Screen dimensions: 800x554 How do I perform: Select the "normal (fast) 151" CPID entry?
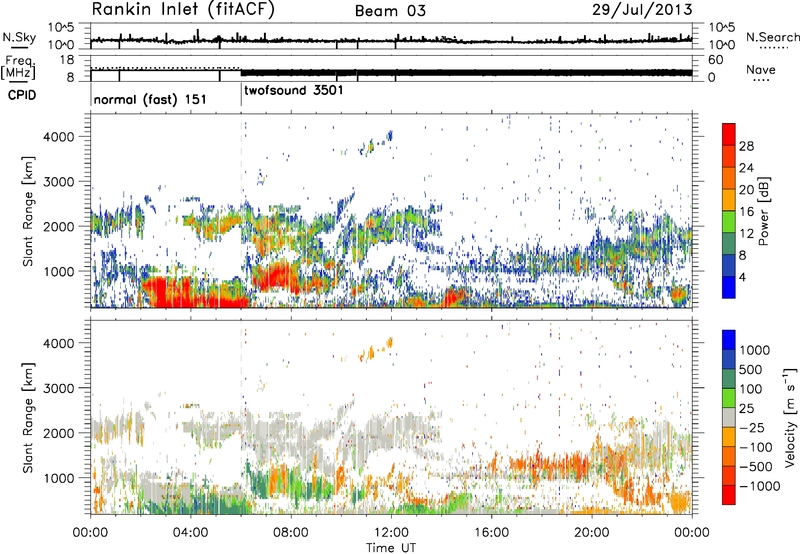pyautogui.click(x=150, y=99)
